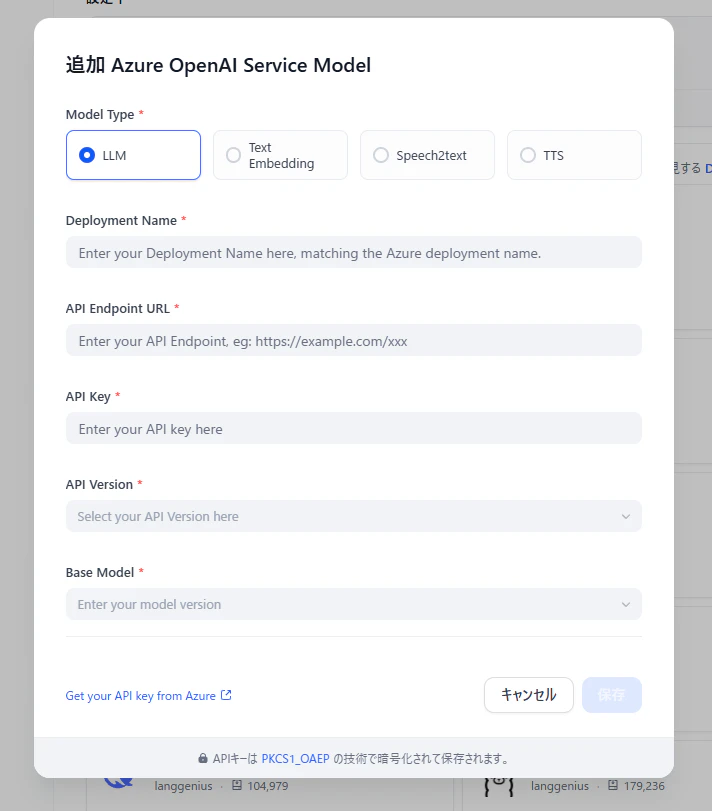Expand the Base Model dropdown
The height and width of the screenshot is (811, 712).
pyautogui.click(x=340, y=605)
